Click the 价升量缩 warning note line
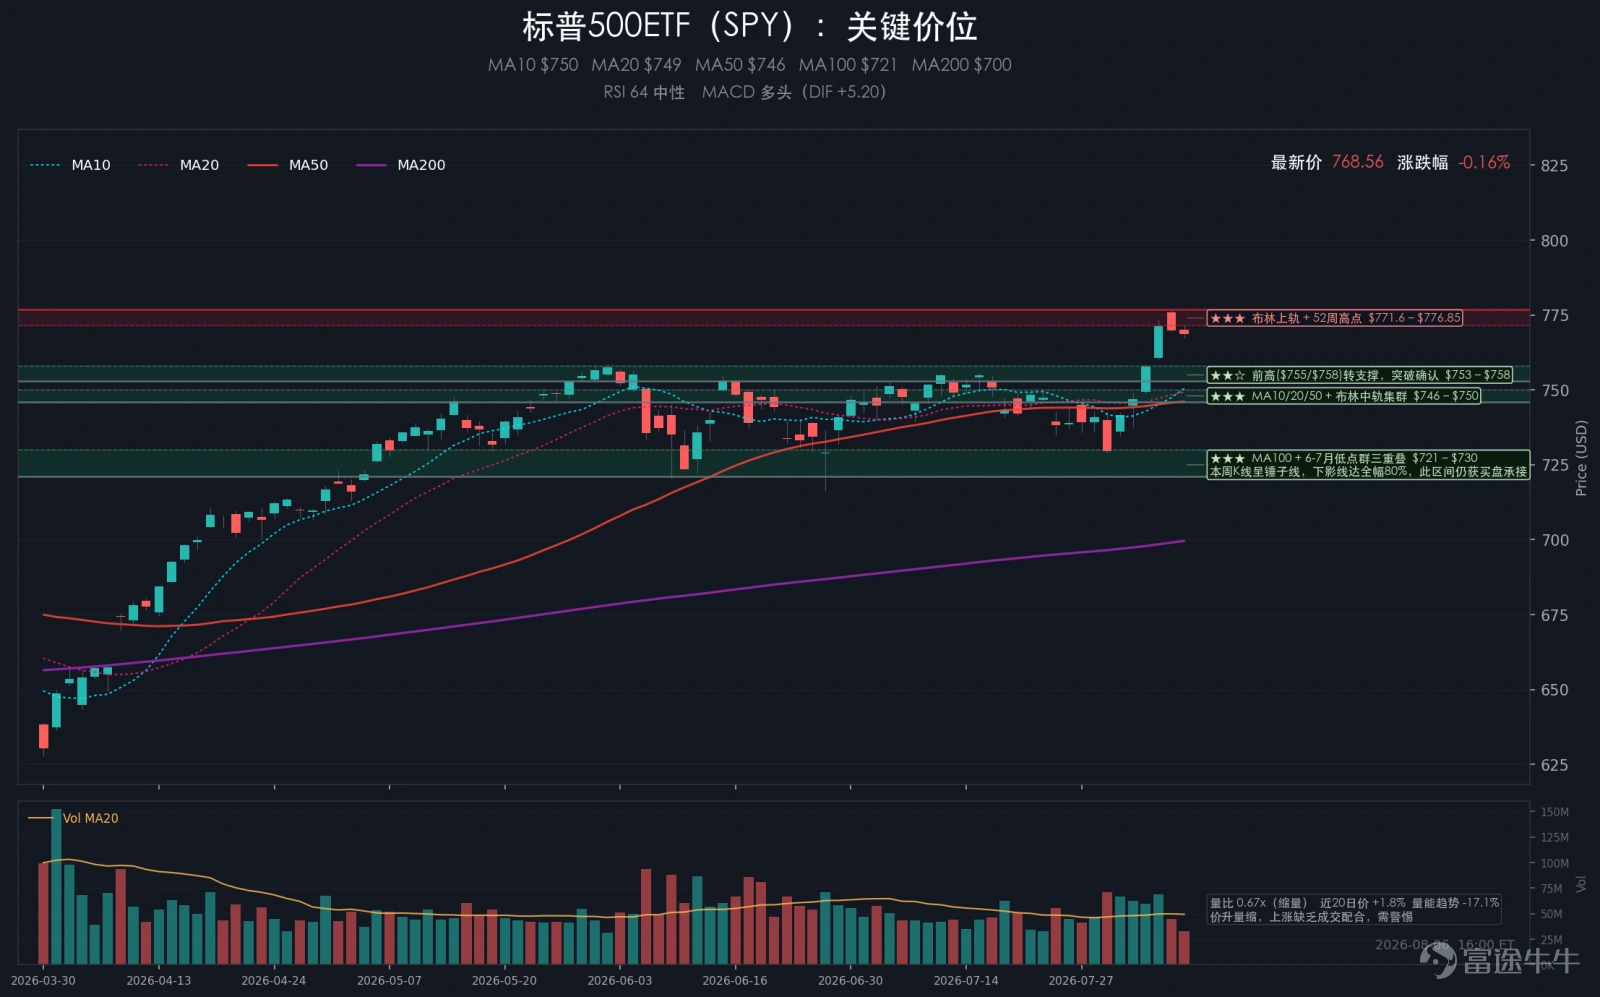 pos(1311,916)
